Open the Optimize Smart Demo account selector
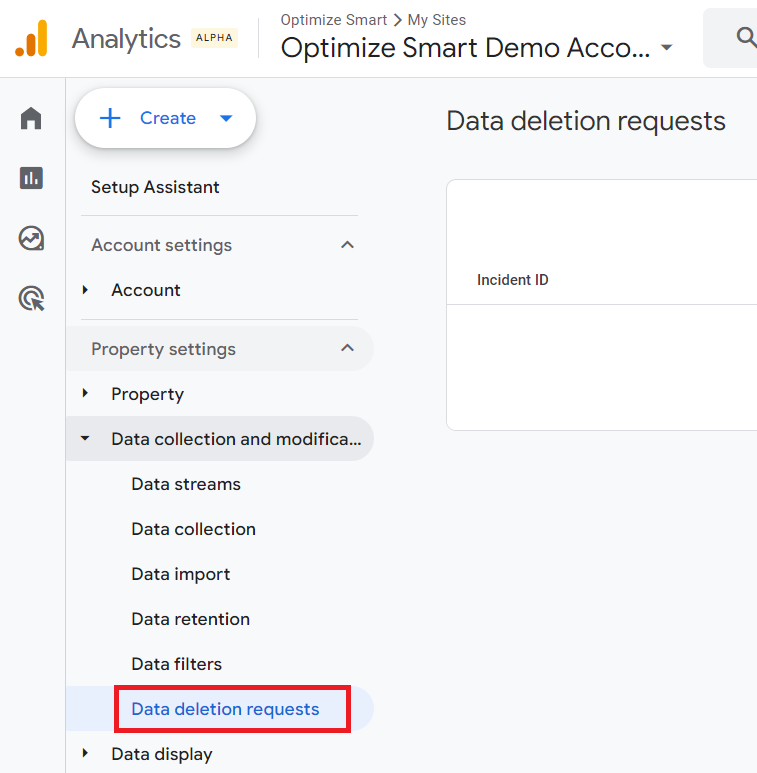The image size is (757, 773). click(x=476, y=48)
